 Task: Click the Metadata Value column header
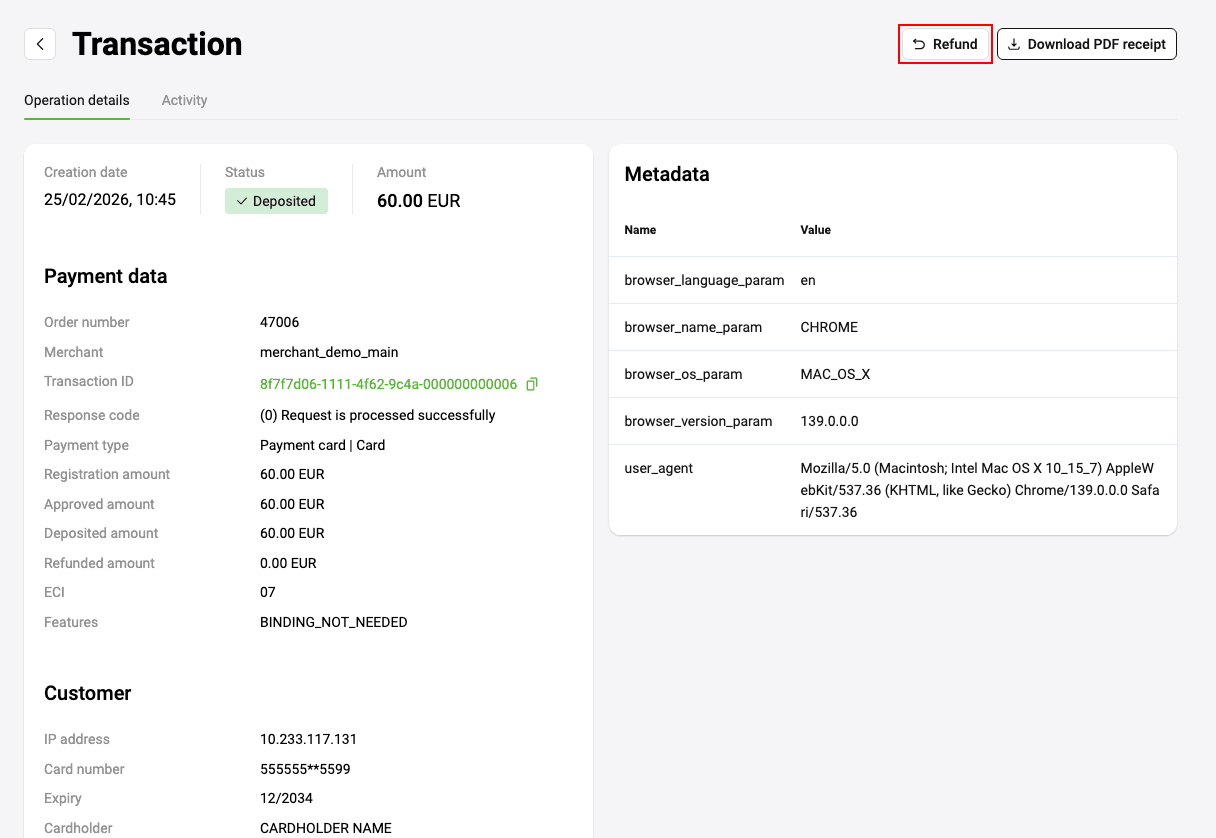(x=816, y=230)
